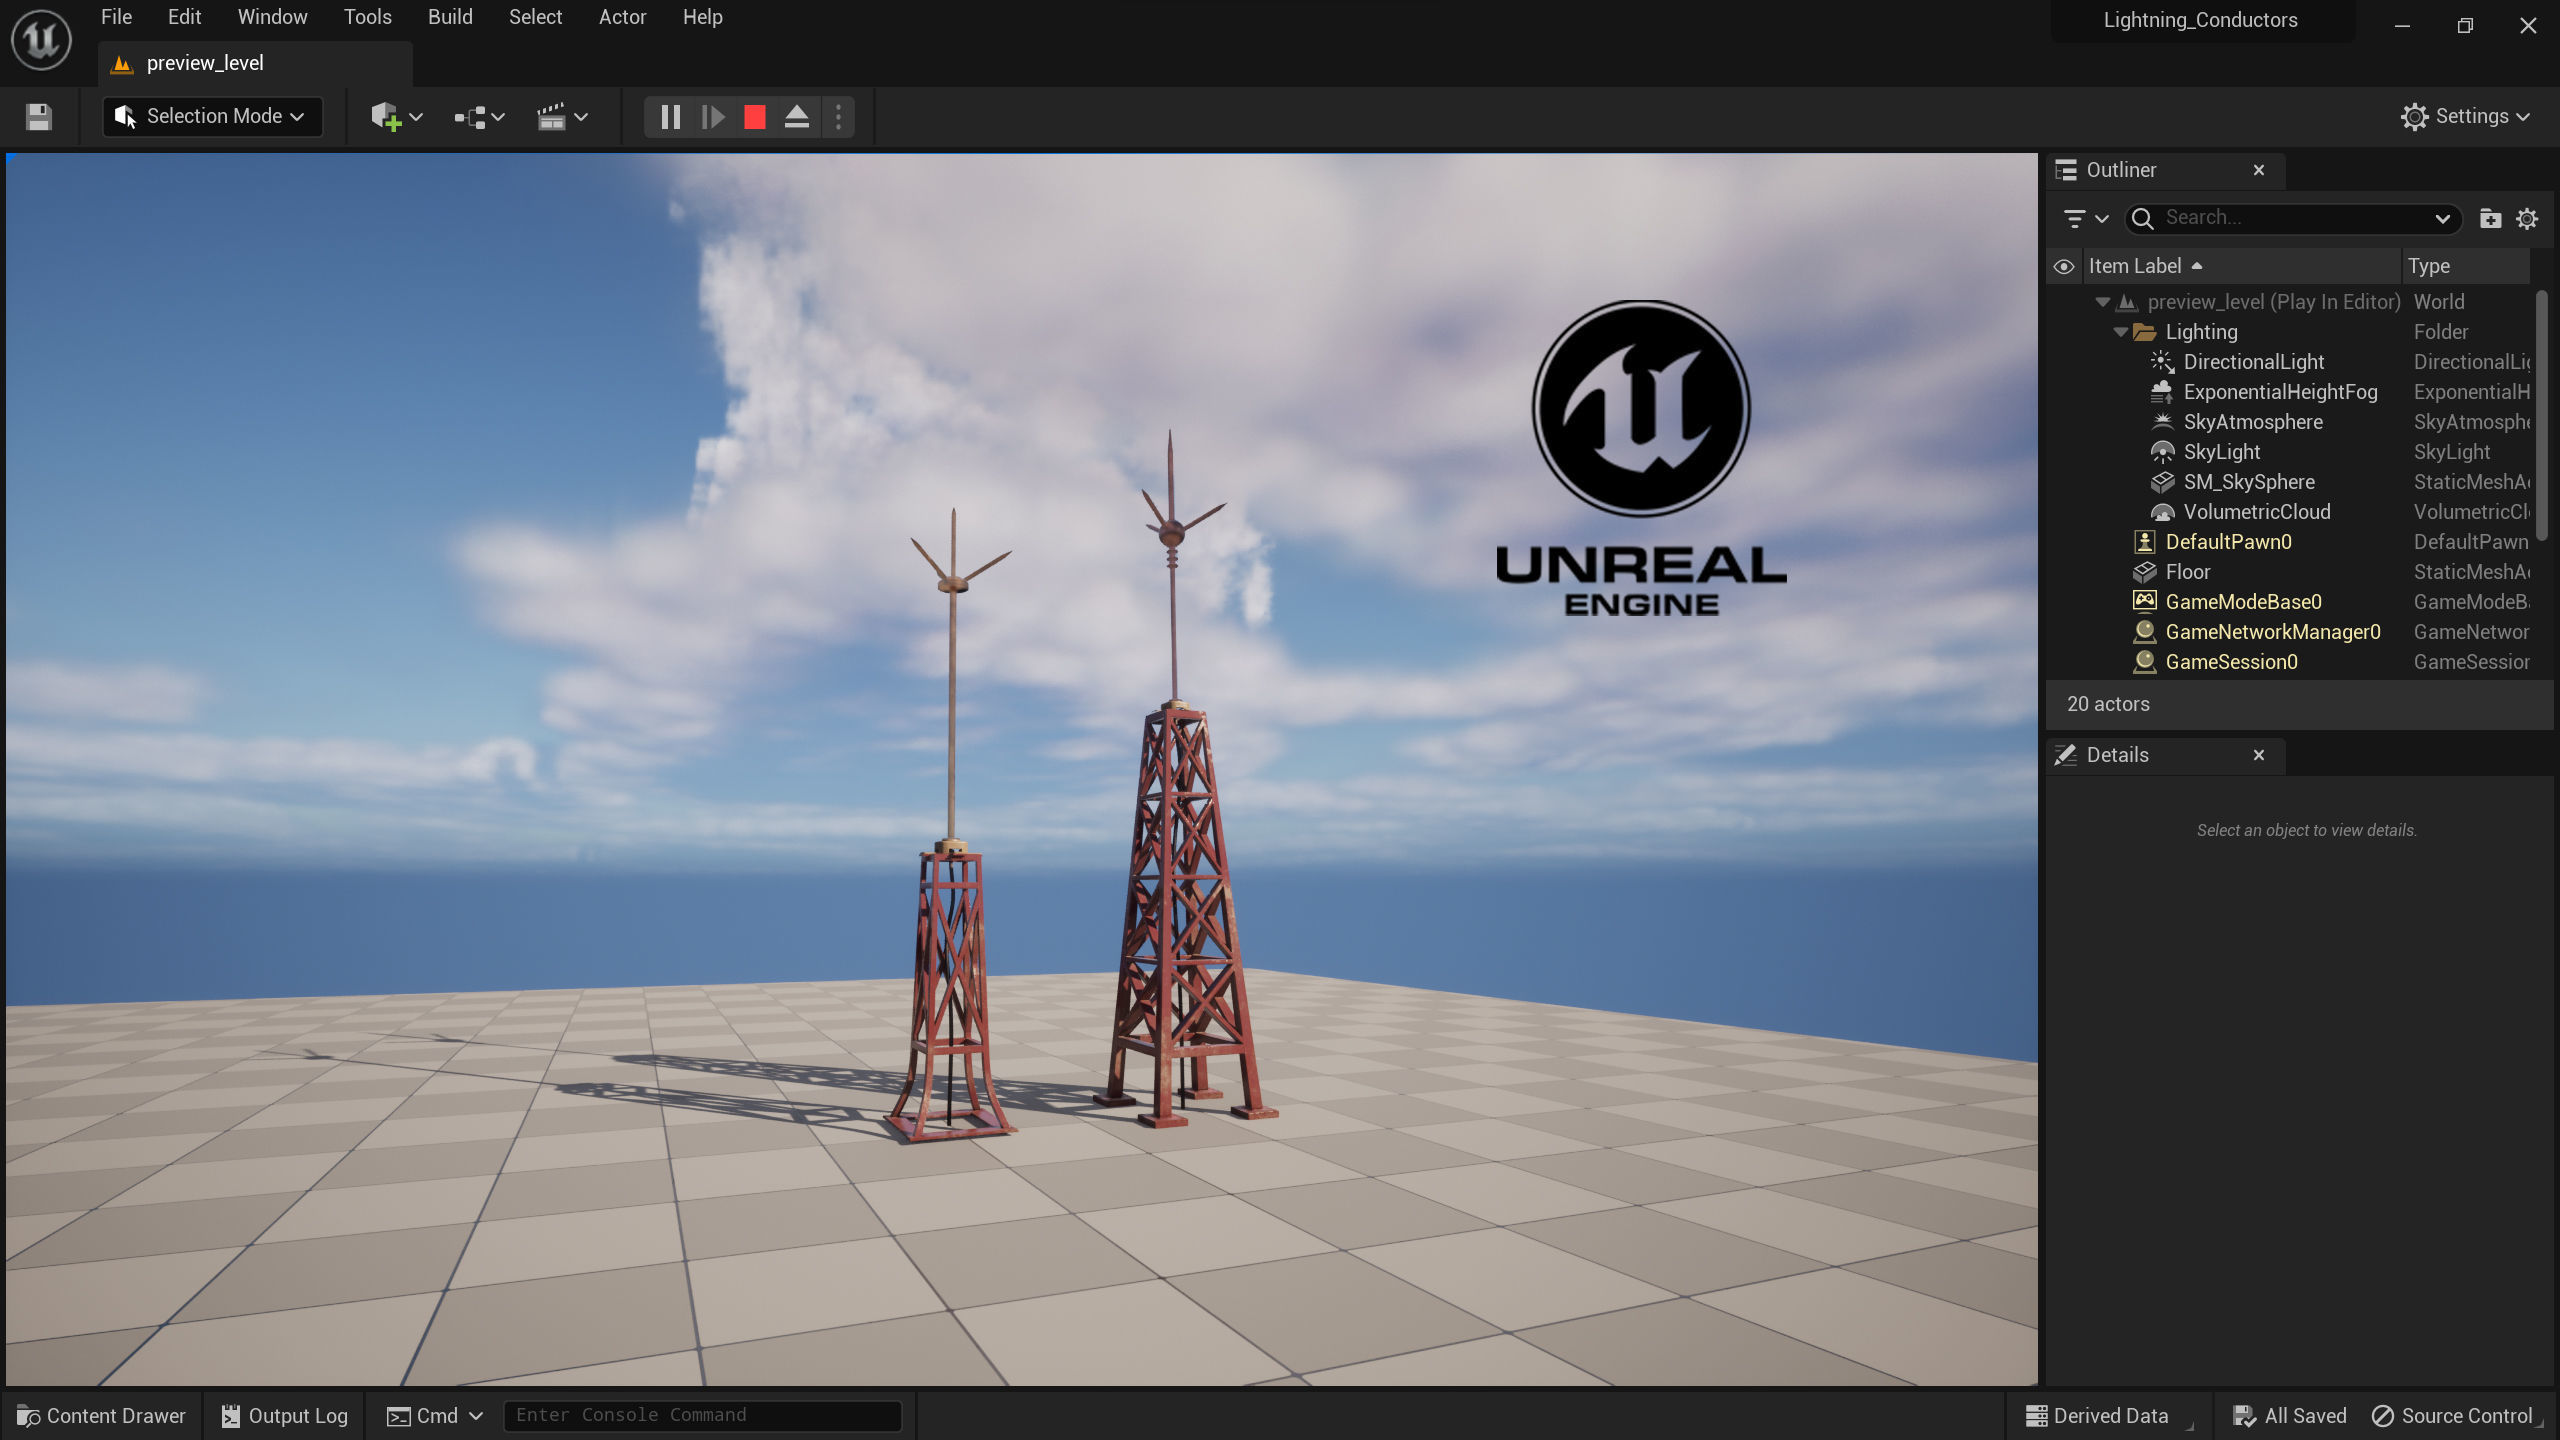Image resolution: width=2560 pixels, height=1440 pixels.
Task: Open the Select menu
Action: (x=535, y=17)
